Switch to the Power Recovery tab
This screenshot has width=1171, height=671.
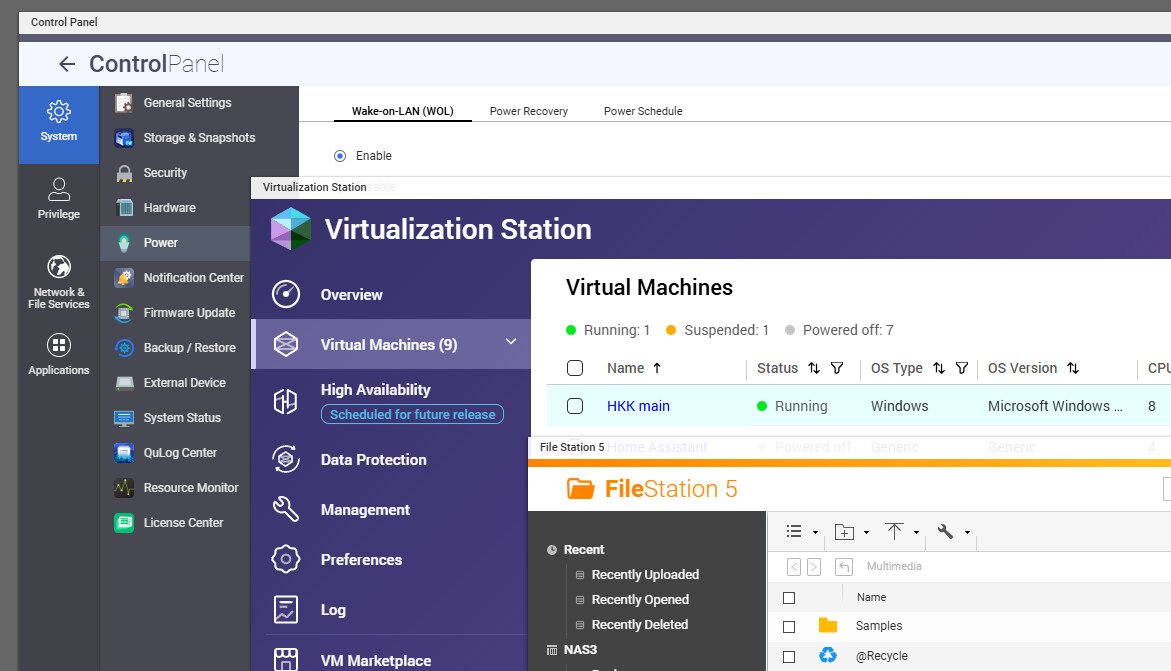(528, 111)
